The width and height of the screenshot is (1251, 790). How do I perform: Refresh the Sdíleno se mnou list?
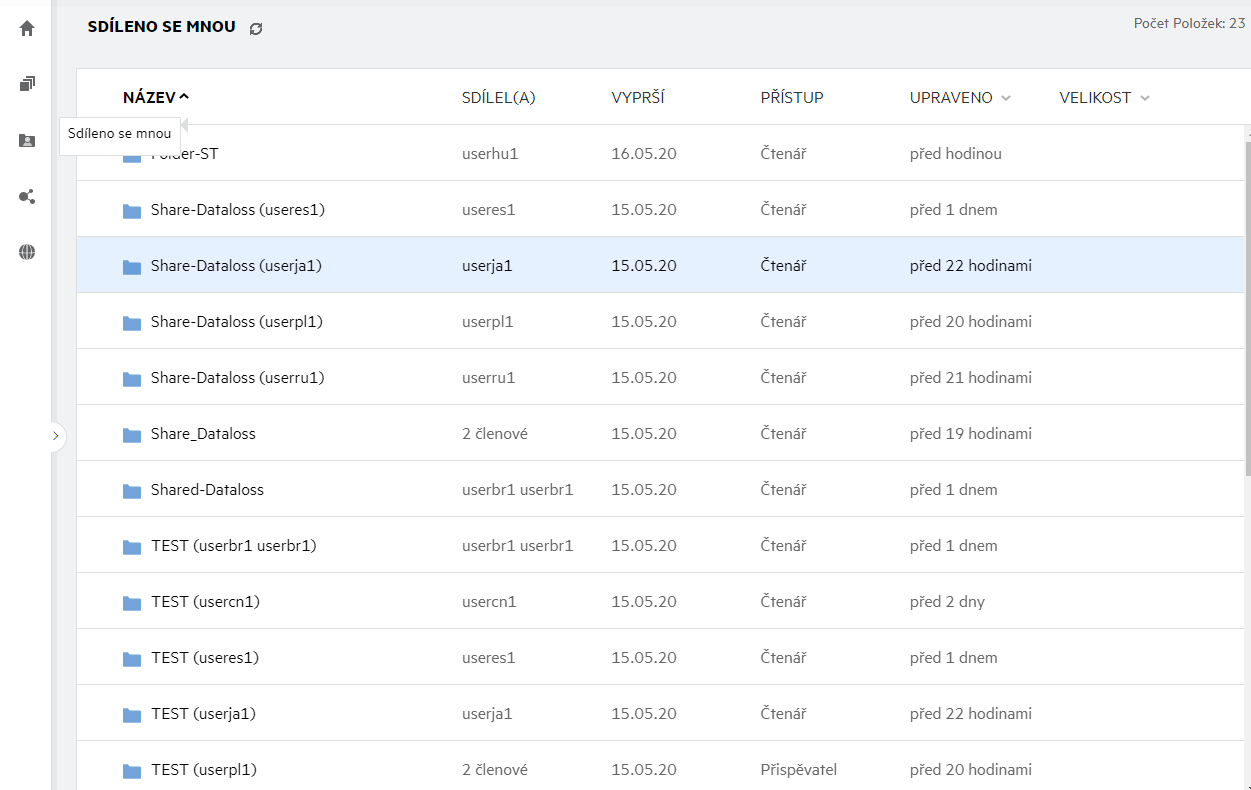[x=256, y=29]
